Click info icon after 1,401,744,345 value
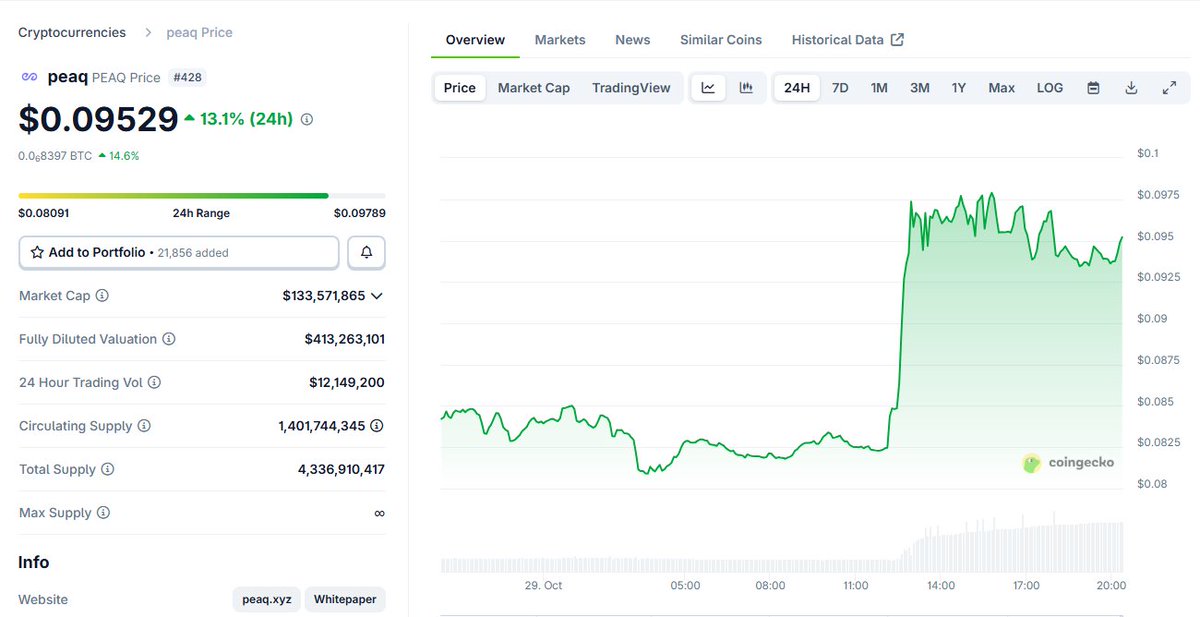The image size is (1200, 617). [377, 426]
